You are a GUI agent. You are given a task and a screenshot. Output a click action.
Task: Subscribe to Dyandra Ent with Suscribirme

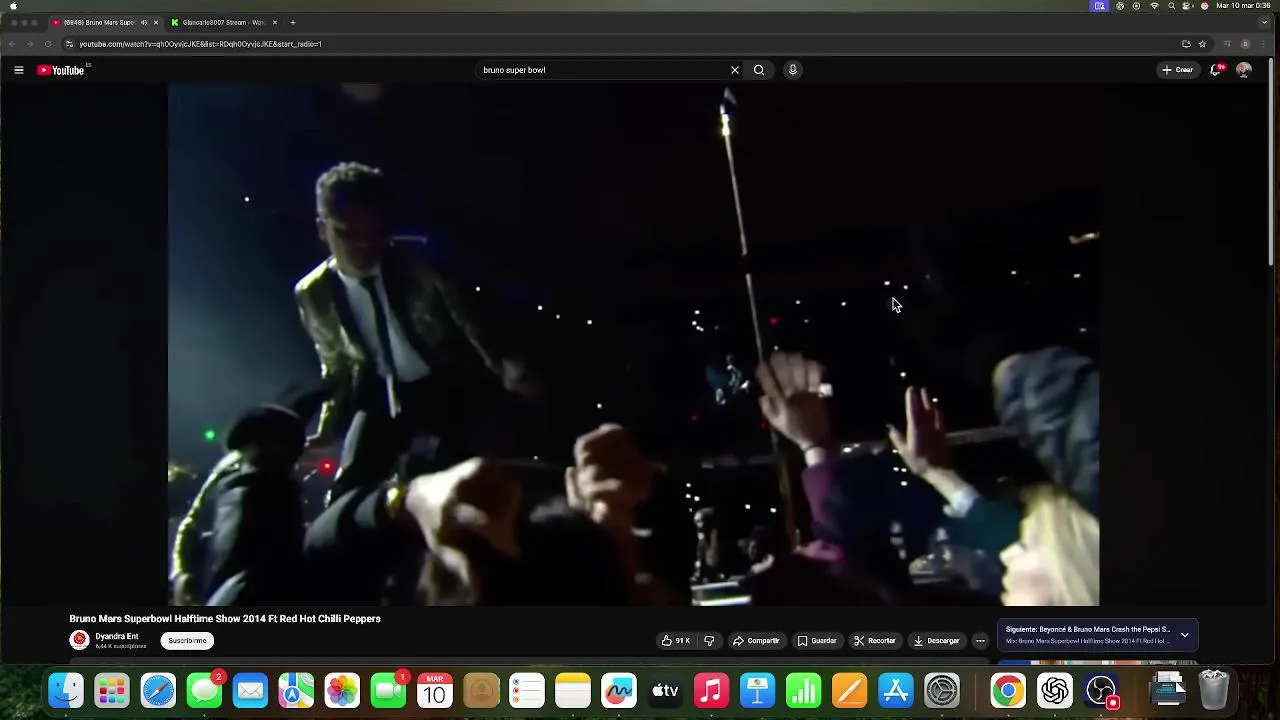(x=187, y=641)
